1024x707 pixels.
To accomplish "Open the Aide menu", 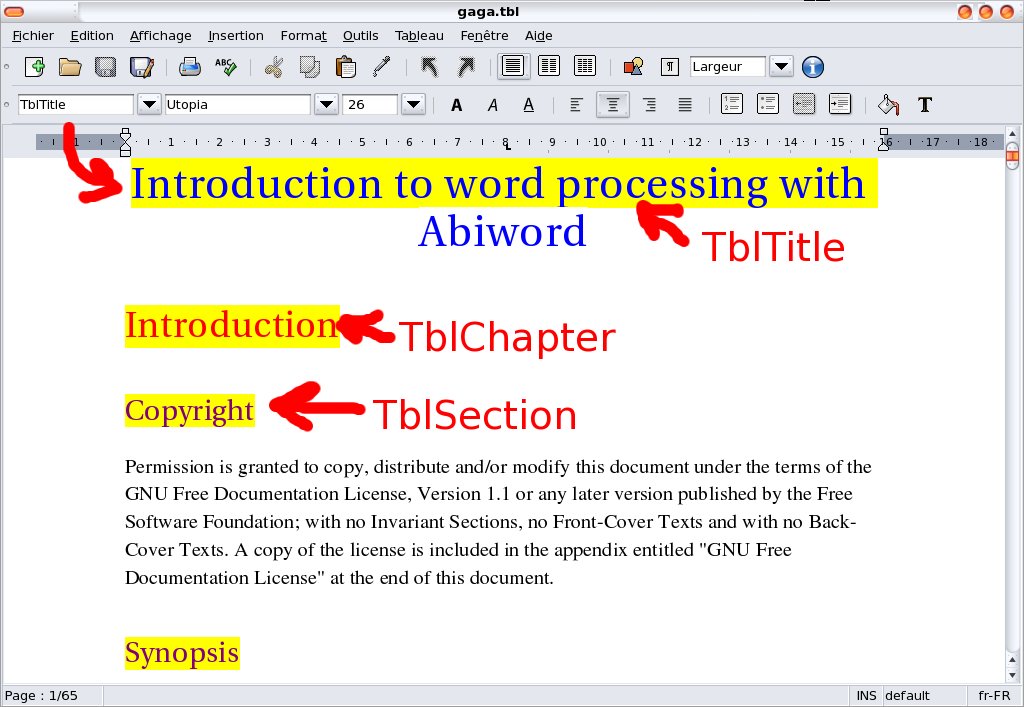I will 538,36.
